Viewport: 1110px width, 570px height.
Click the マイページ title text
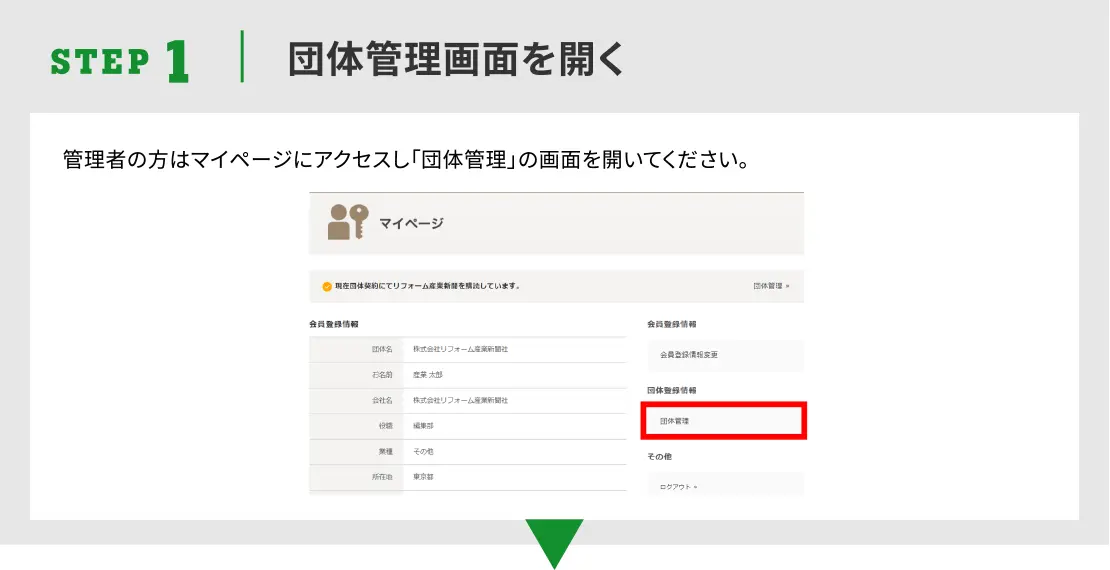pos(411,224)
